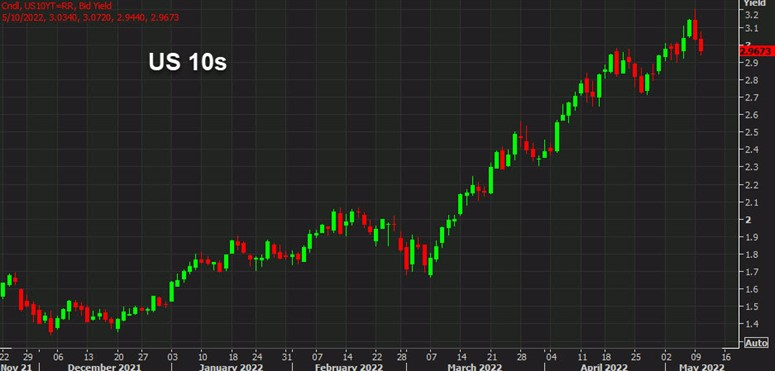
Task: Click the Auto scale button
Action: pyautogui.click(x=757, y=343)
